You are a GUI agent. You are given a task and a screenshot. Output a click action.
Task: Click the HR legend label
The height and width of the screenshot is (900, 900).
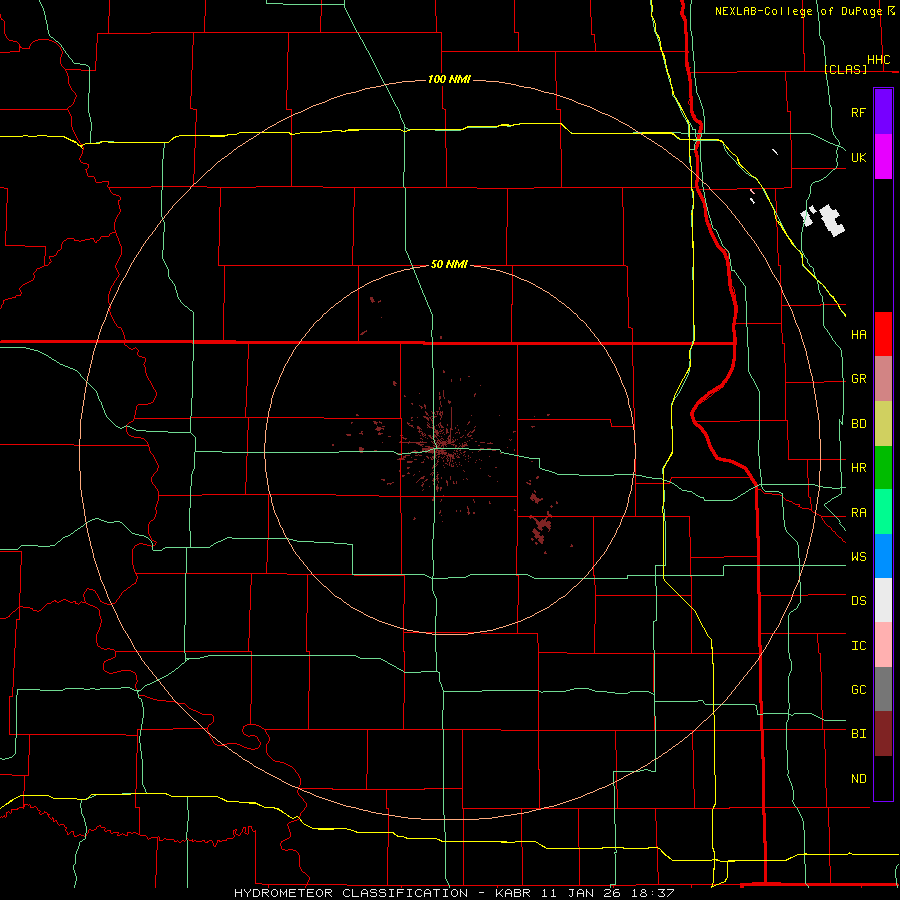[x=858, y=468]
